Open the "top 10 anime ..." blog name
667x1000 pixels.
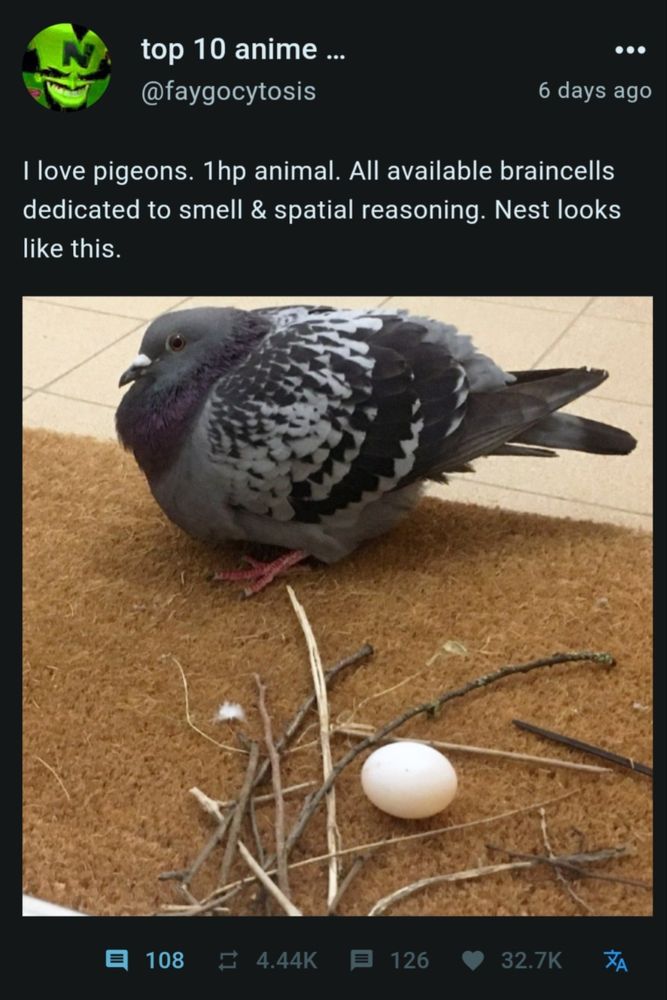(243, 50)
